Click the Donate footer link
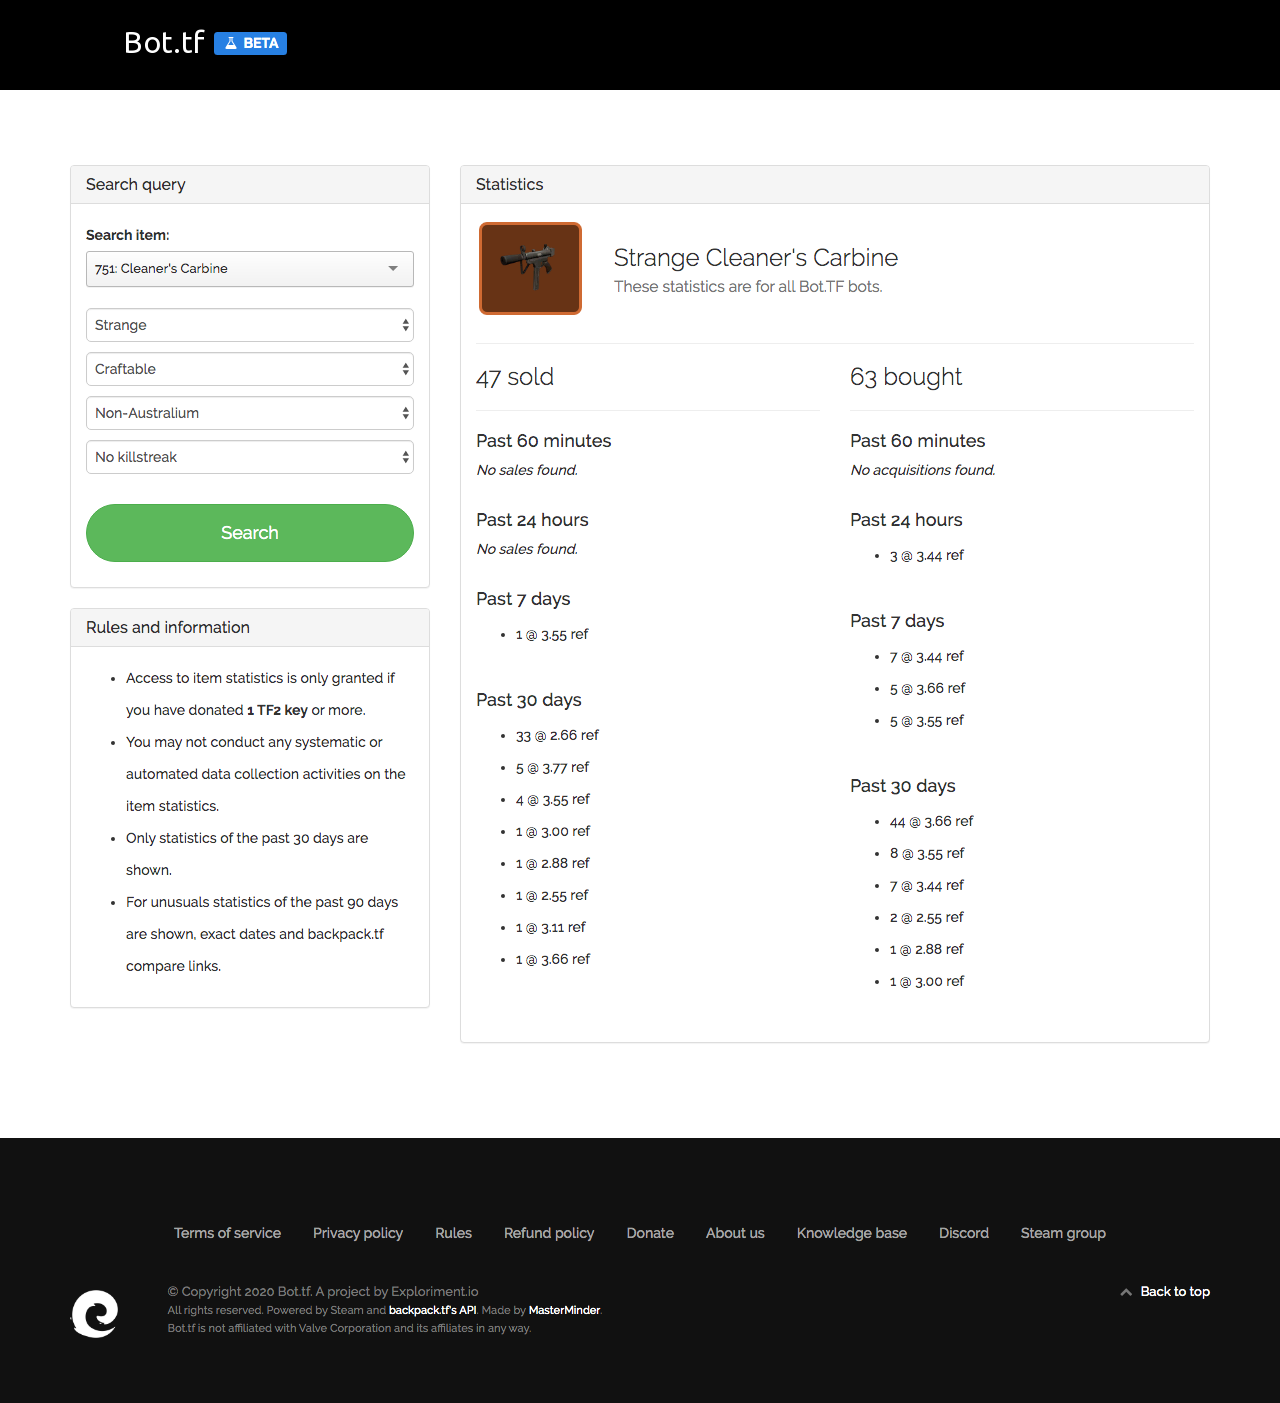Image resolution: width=1280 pixels, height=1403 pixels. 650,1233
